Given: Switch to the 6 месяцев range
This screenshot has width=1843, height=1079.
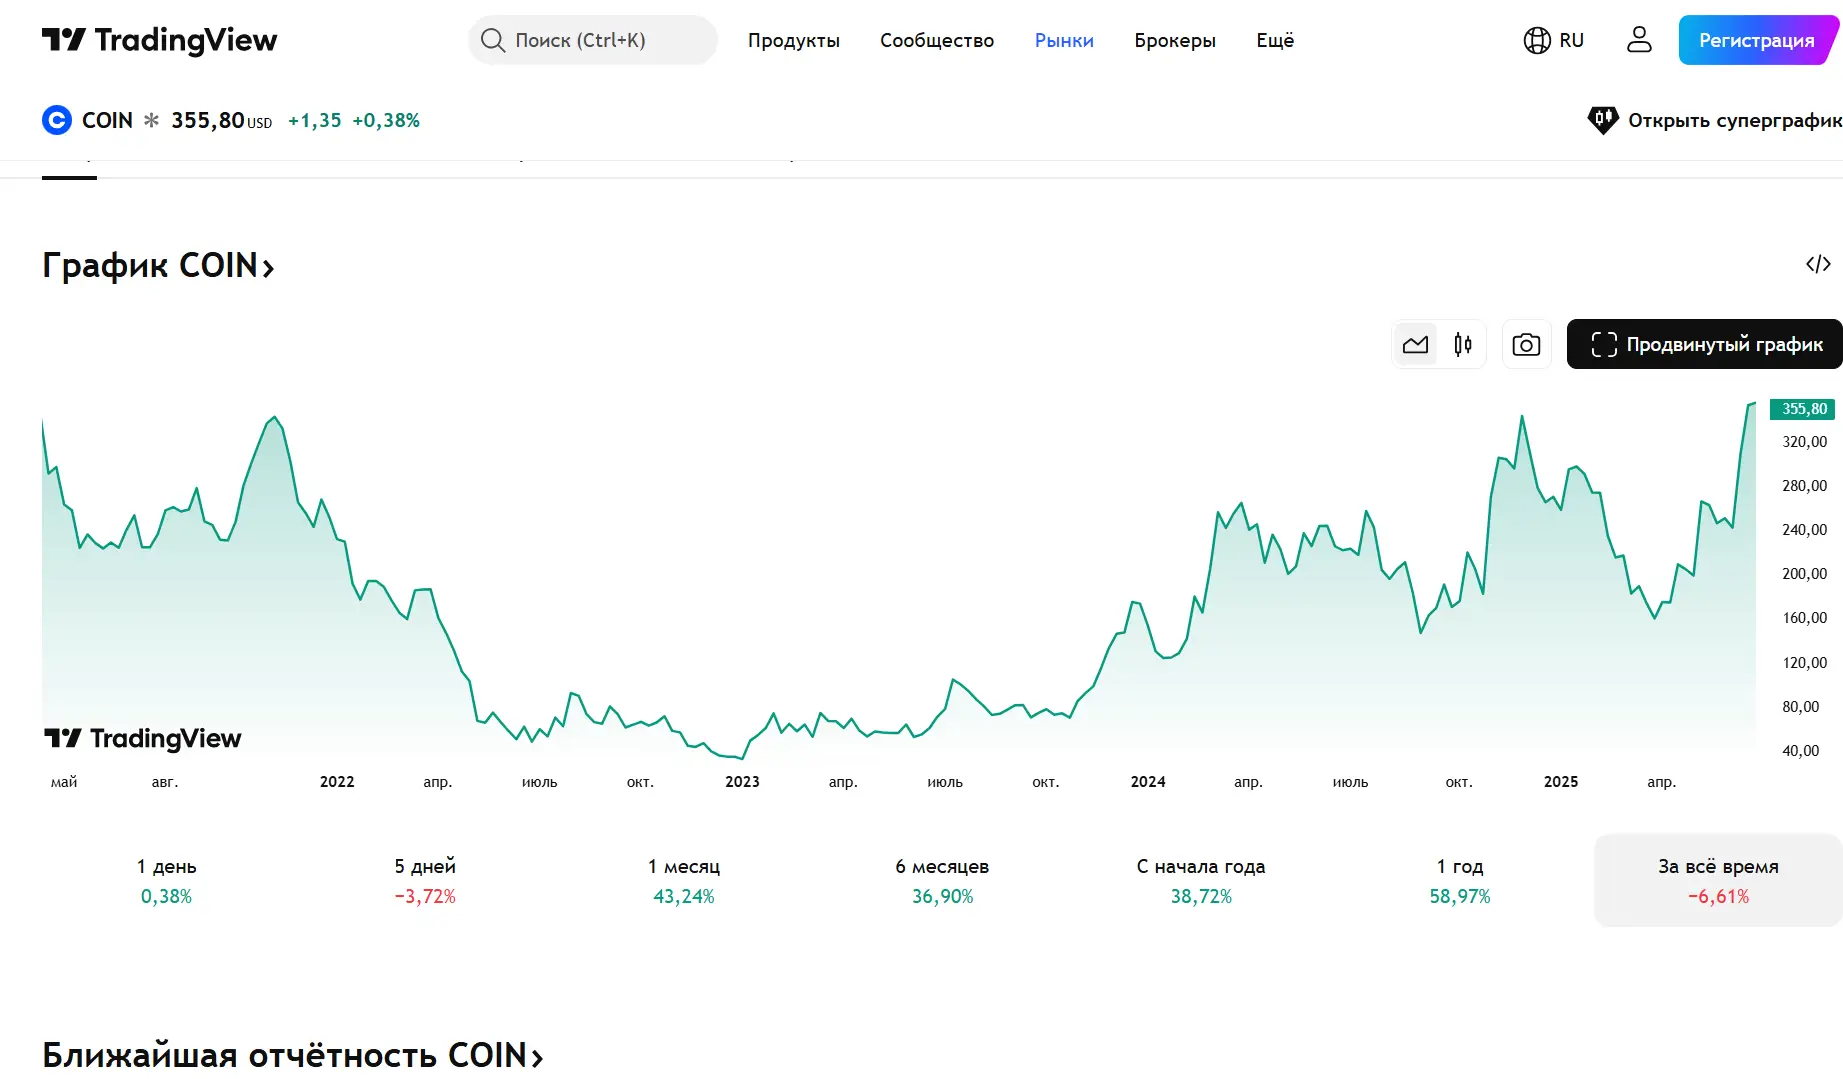Looking at the screenshot, I should pyautogui.click(x=941, y=880).
